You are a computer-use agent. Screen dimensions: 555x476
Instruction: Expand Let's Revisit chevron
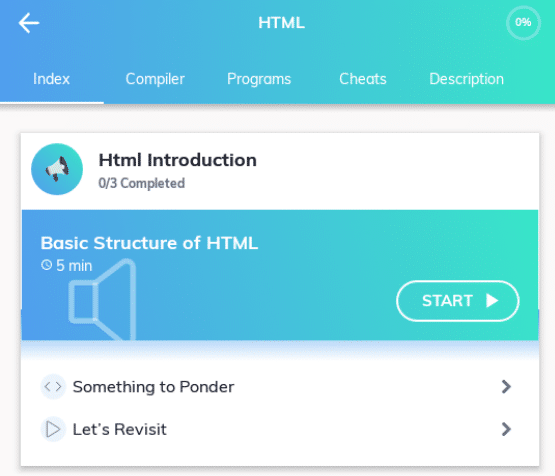[507, 429]
